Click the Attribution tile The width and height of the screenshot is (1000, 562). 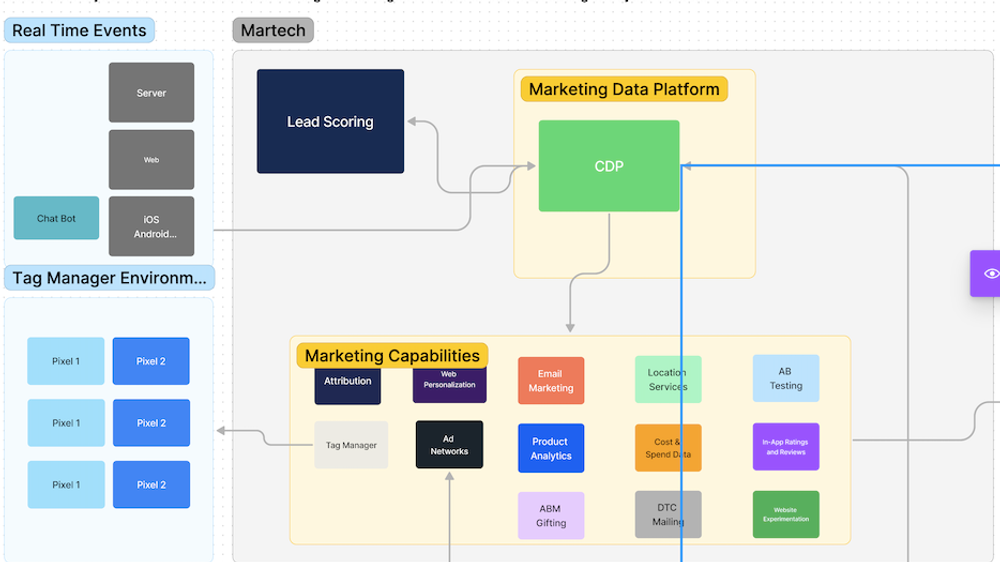[348, 385]
